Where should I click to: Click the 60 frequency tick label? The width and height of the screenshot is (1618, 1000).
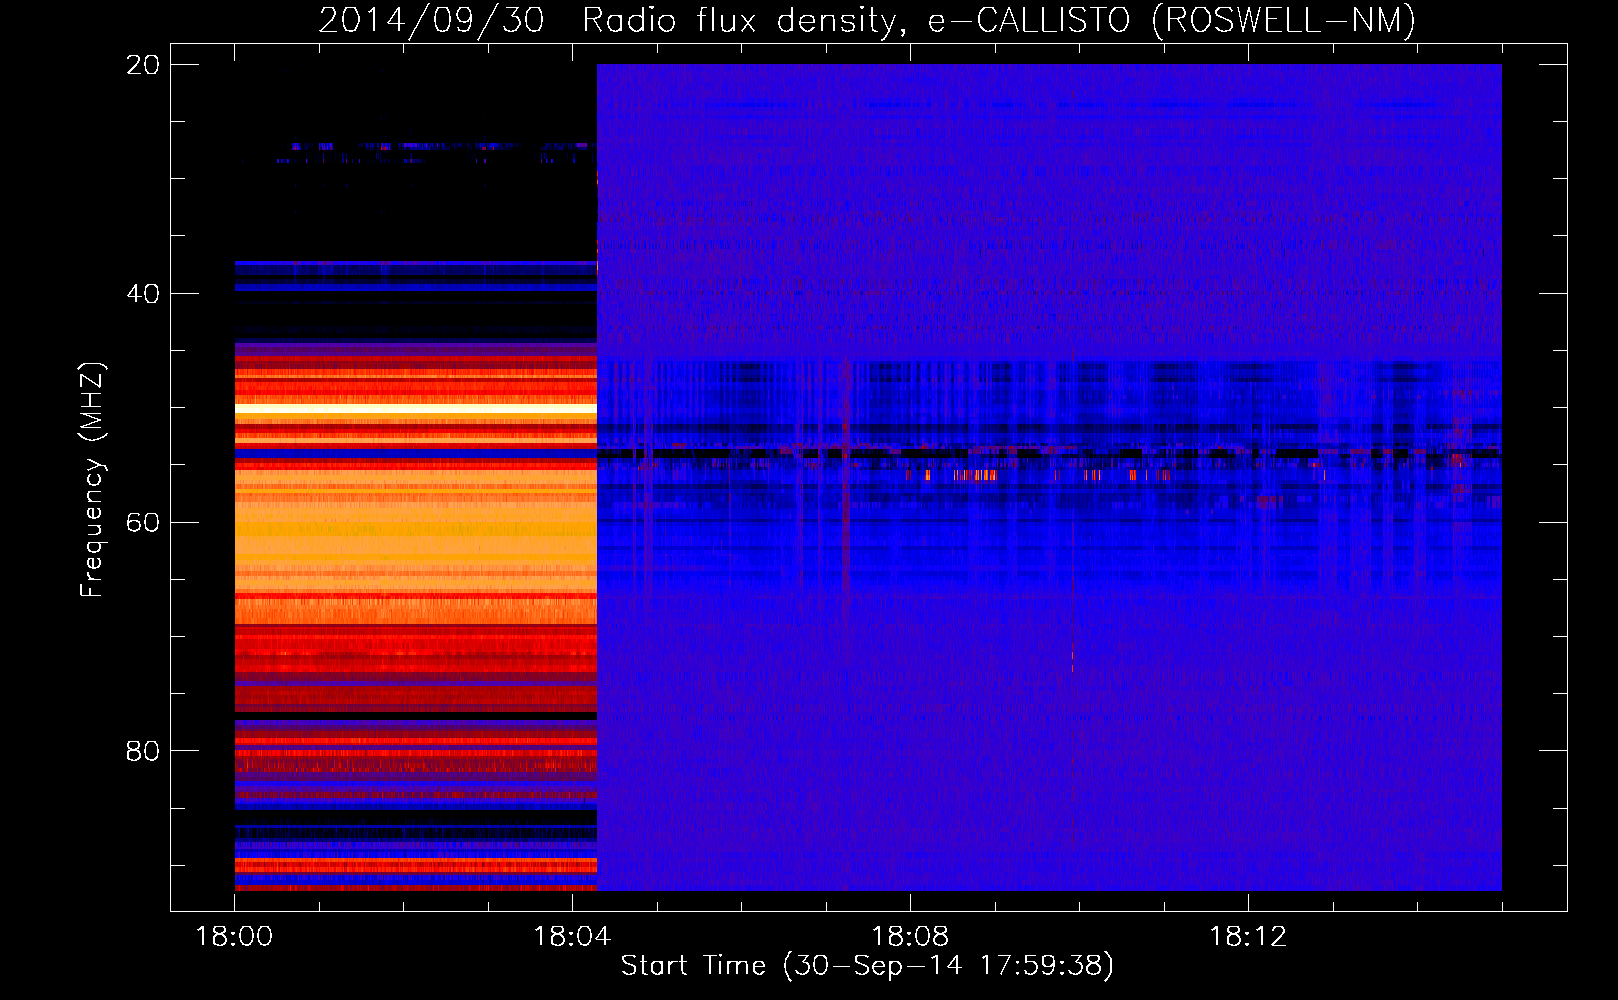pyautogui.click(x=143, y=523)
